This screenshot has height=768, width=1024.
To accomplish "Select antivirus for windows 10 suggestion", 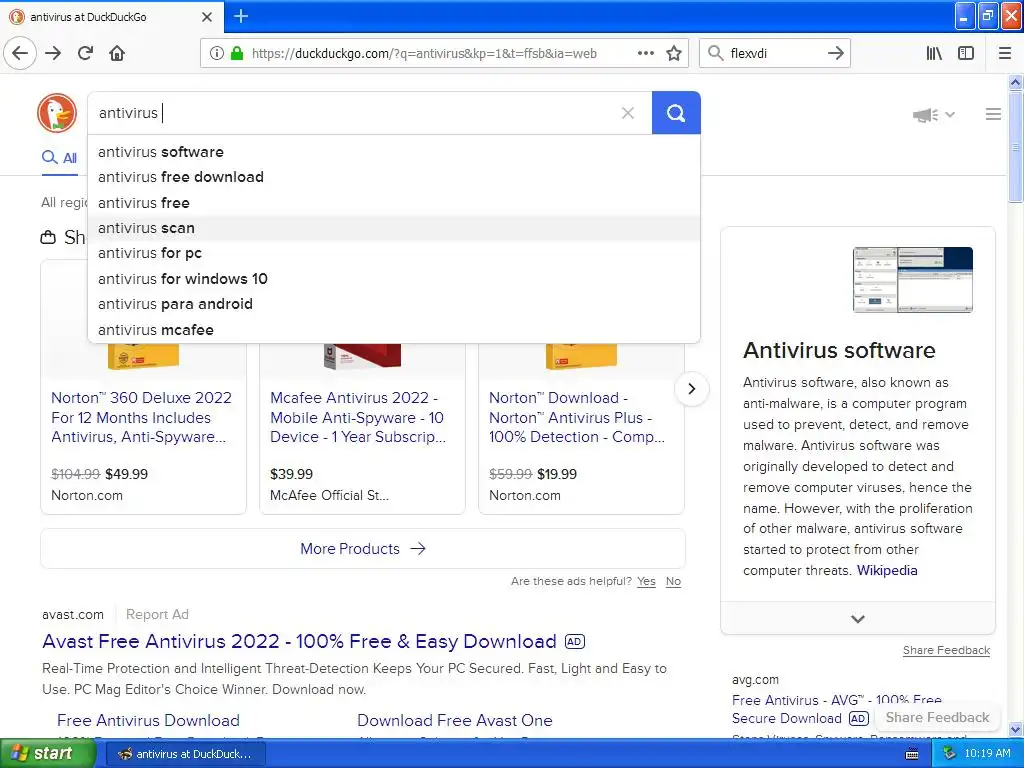I will coord(394,279).
